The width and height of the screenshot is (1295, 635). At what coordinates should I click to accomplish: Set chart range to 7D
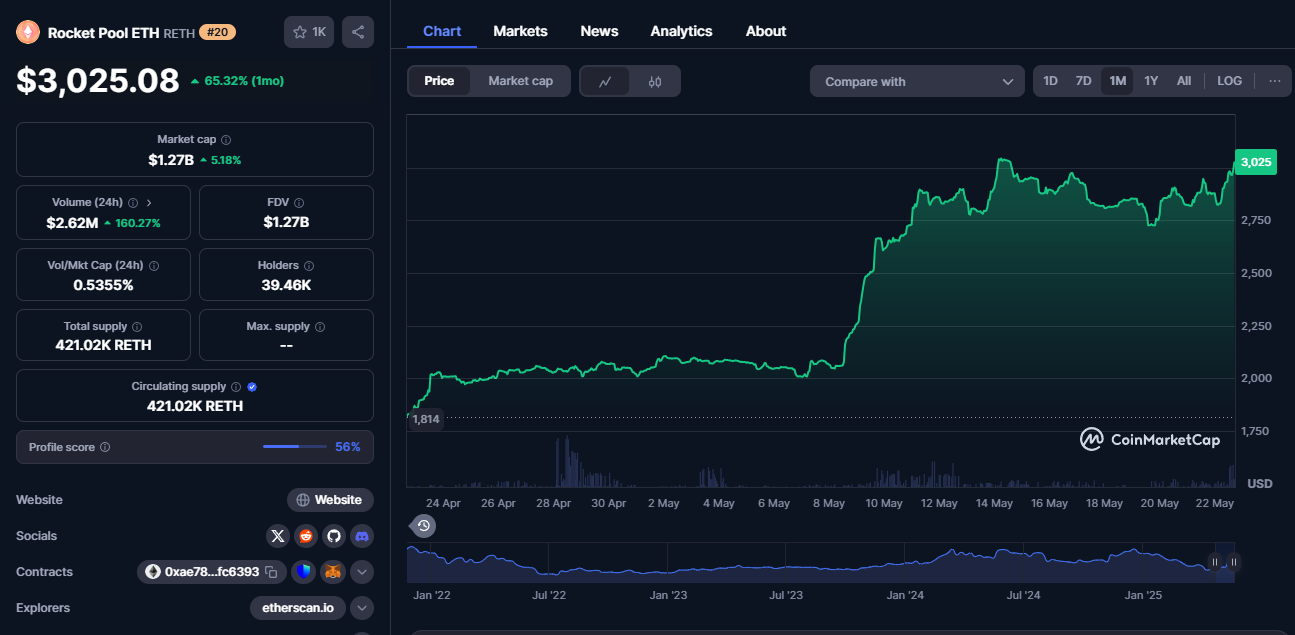[1083, 81]
